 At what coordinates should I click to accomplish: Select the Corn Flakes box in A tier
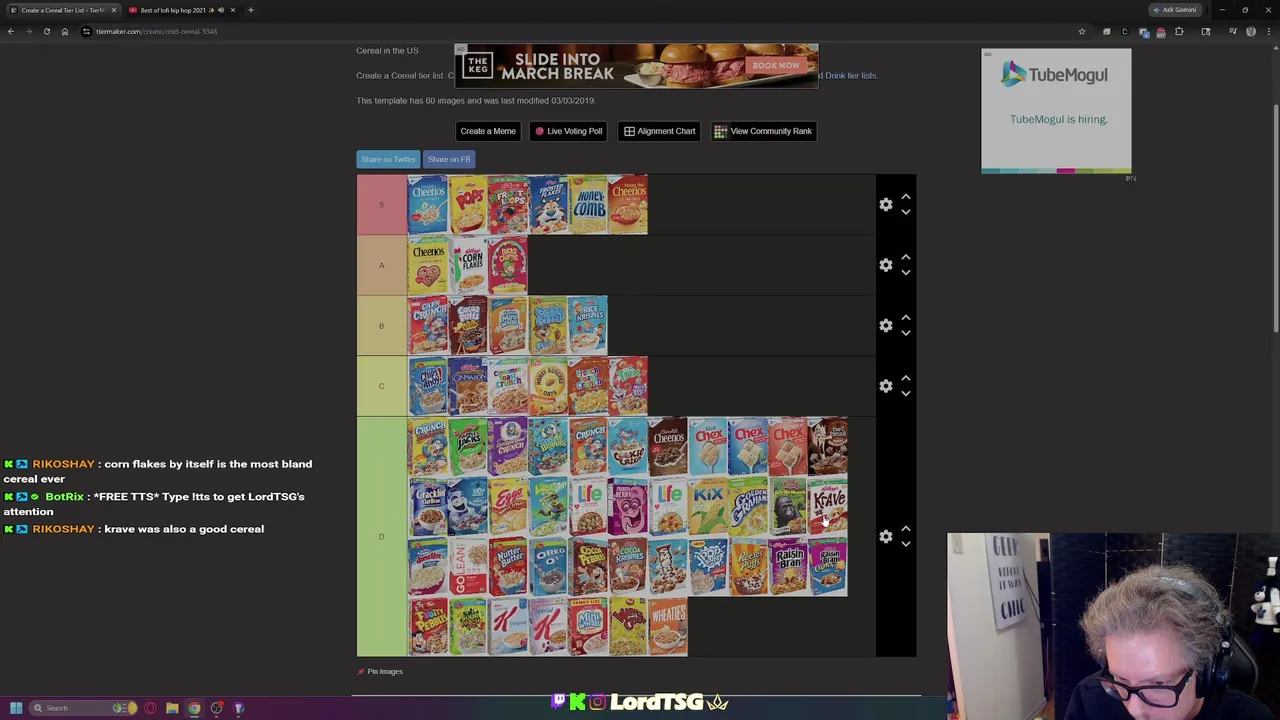pos(467,265)
